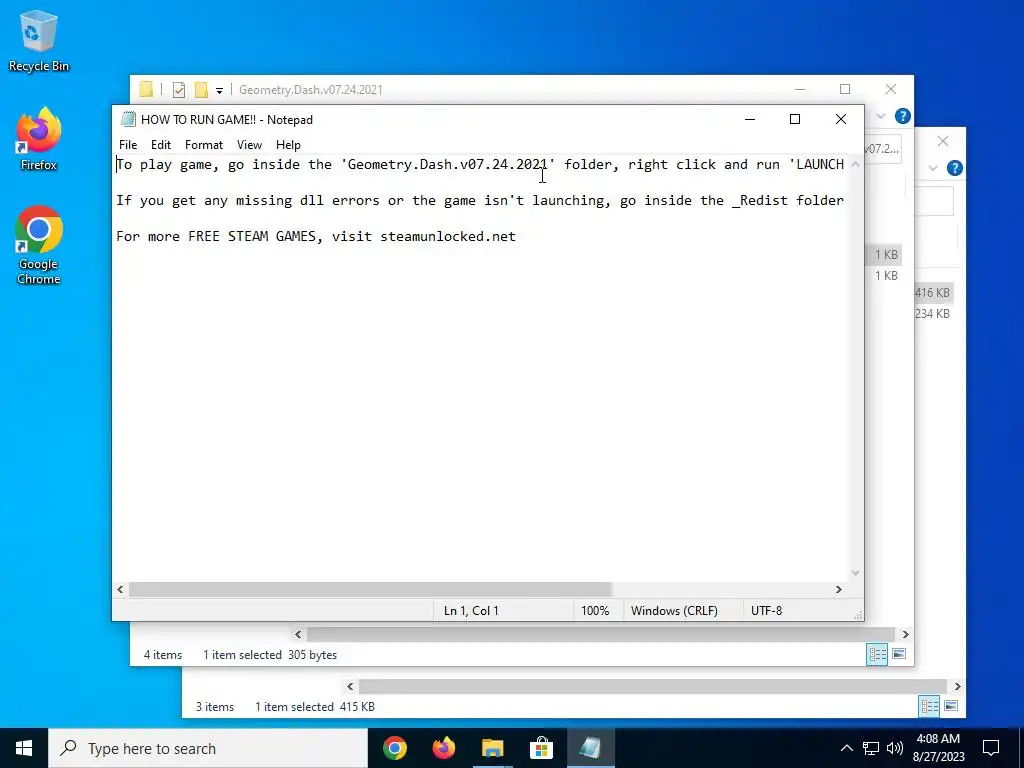Viewport: 1024px width, 768px height.
Task: Collapse ribbon chevron in Geometry.Dash Explorer window
Action: (x=881, y=116)
